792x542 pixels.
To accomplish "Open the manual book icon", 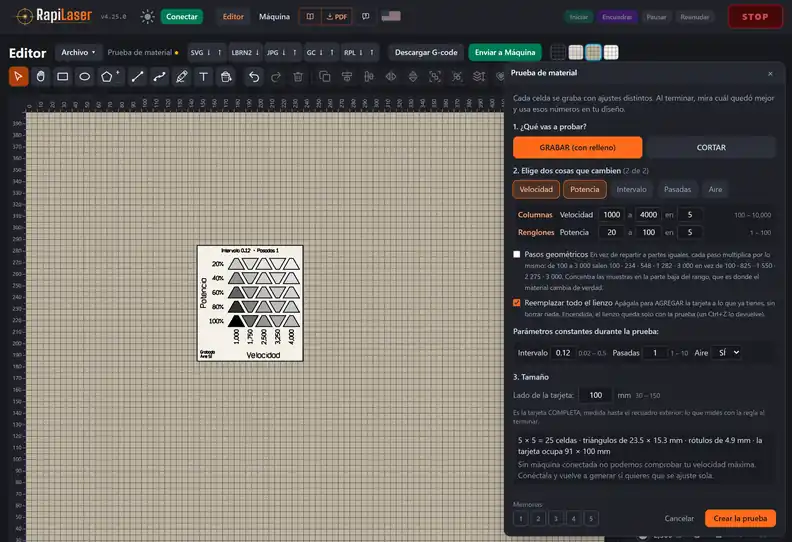I will (x=310, y=17).
